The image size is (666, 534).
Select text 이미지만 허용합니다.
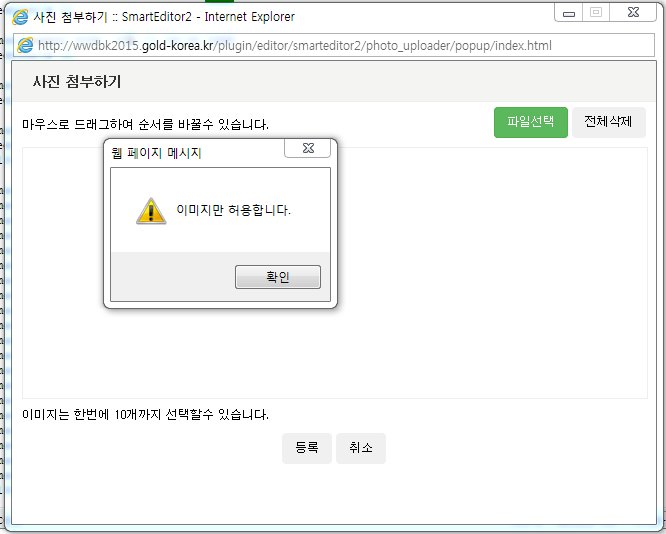(x=233, y=210)
